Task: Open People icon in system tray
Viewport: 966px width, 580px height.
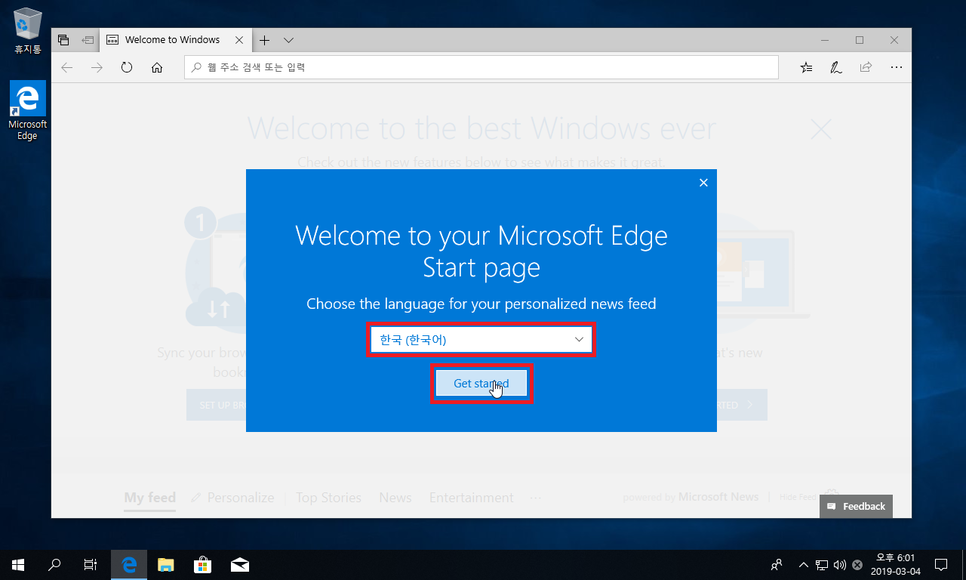Action: click(776, 565)
